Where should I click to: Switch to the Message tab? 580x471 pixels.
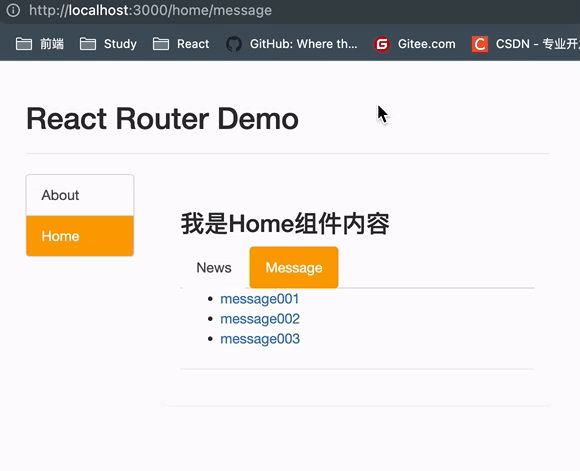point(294,267)
